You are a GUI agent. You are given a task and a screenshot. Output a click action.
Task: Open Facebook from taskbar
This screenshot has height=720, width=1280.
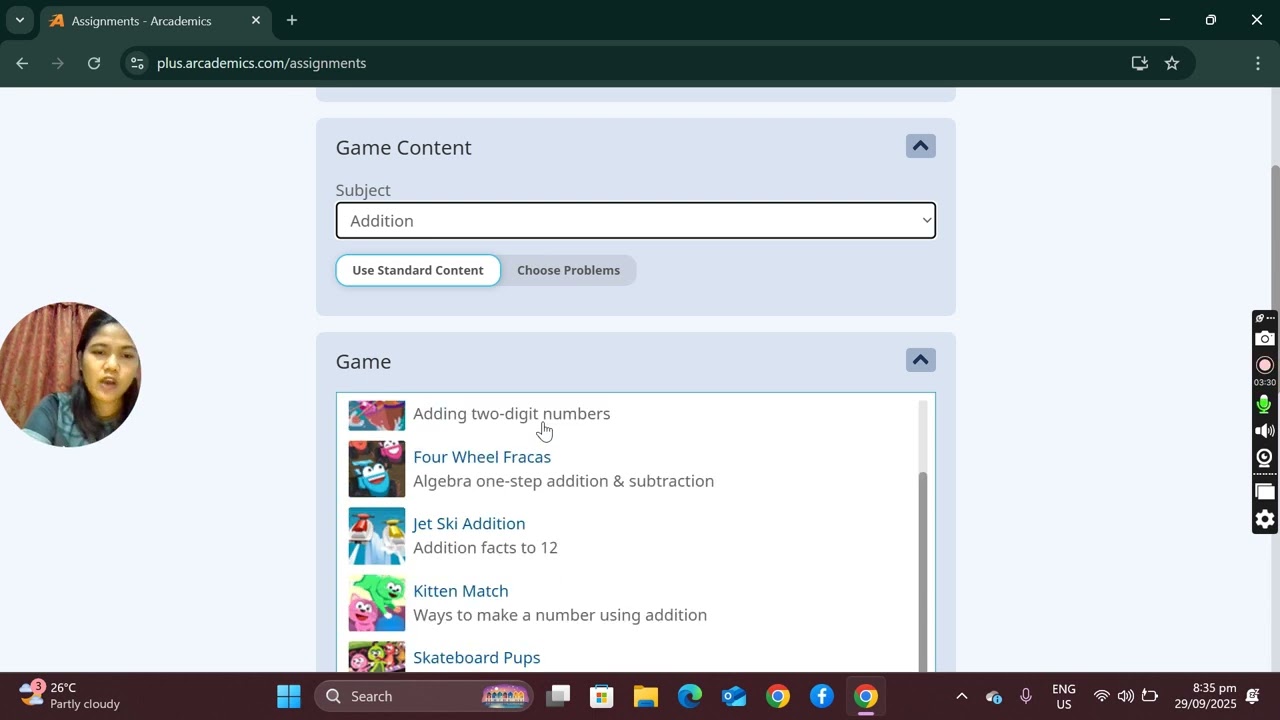click(x=822, y=696)
